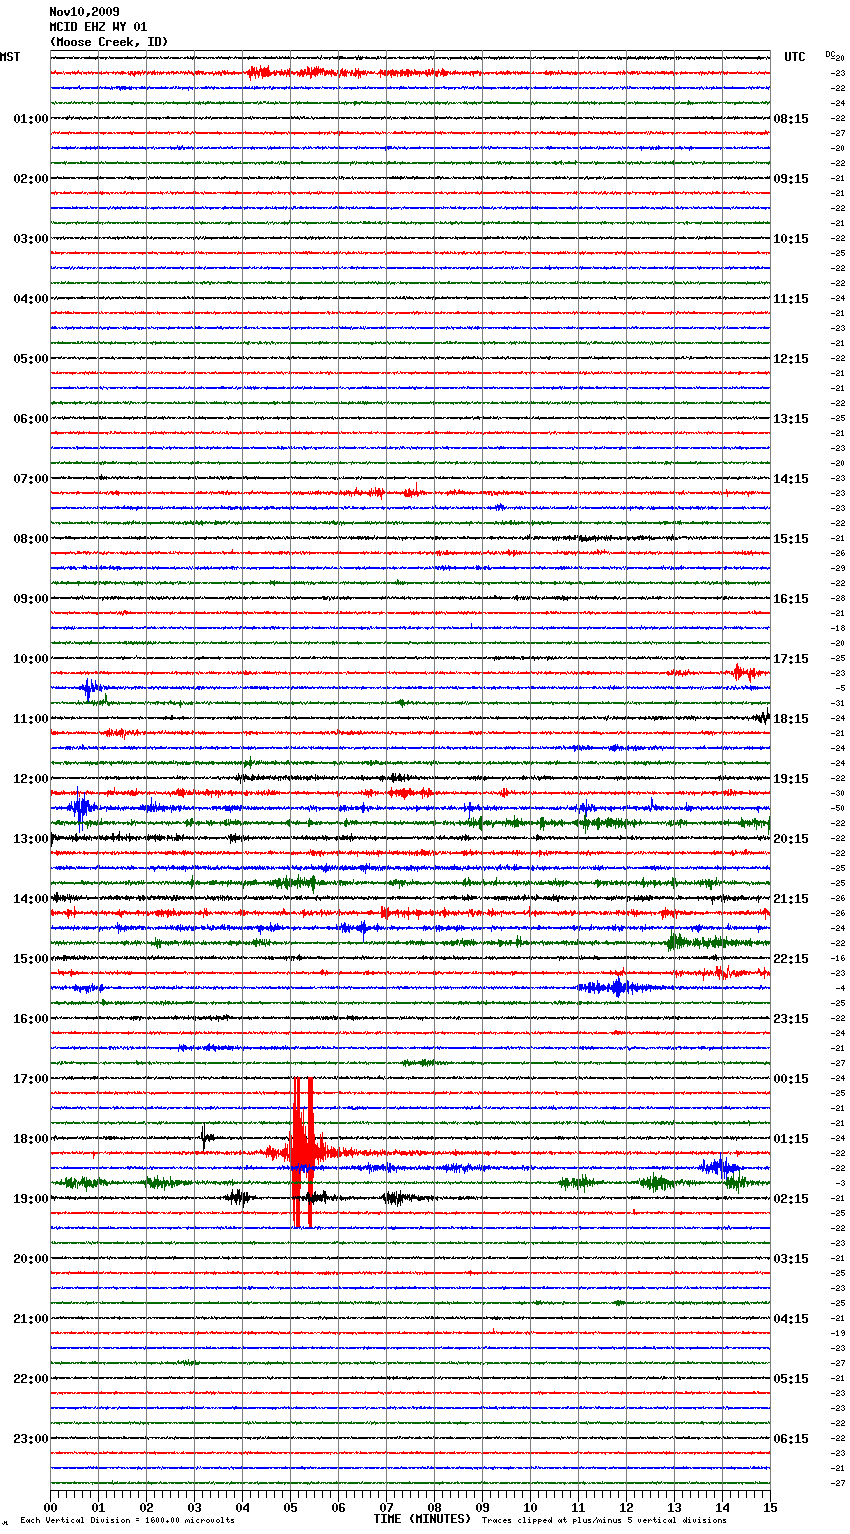850x1534 pixels.
Task: Click the 05:00 MST row label
Action: (x=30, y=359)
